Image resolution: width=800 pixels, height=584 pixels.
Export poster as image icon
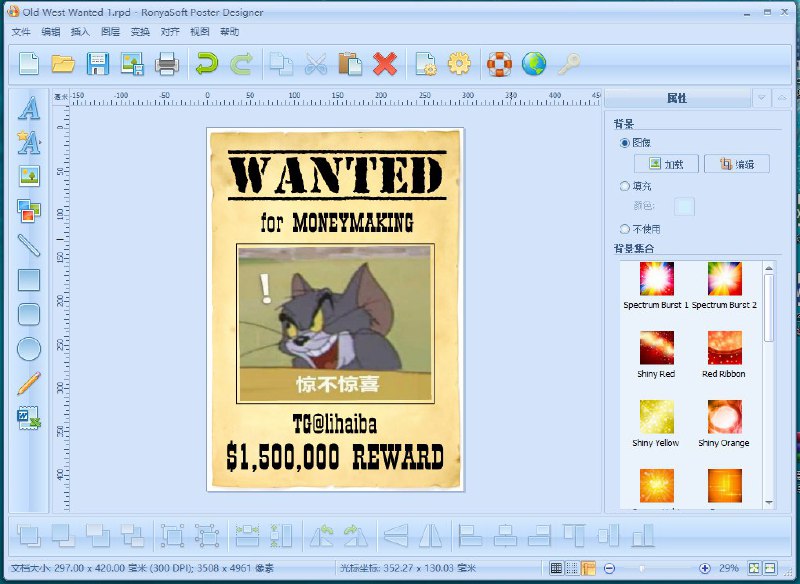(x=132, y=64)
